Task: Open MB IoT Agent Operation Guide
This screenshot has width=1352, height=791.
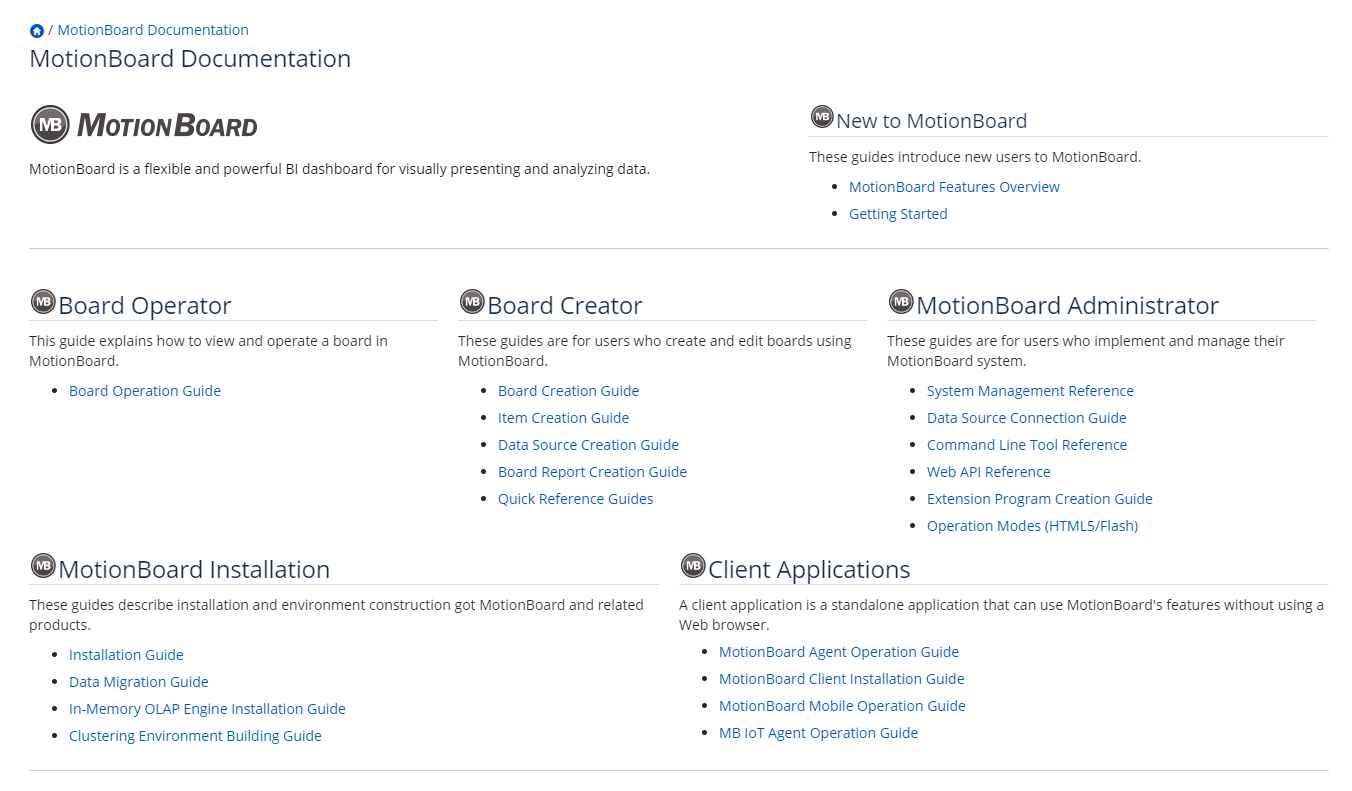Action: click(818, 733)
